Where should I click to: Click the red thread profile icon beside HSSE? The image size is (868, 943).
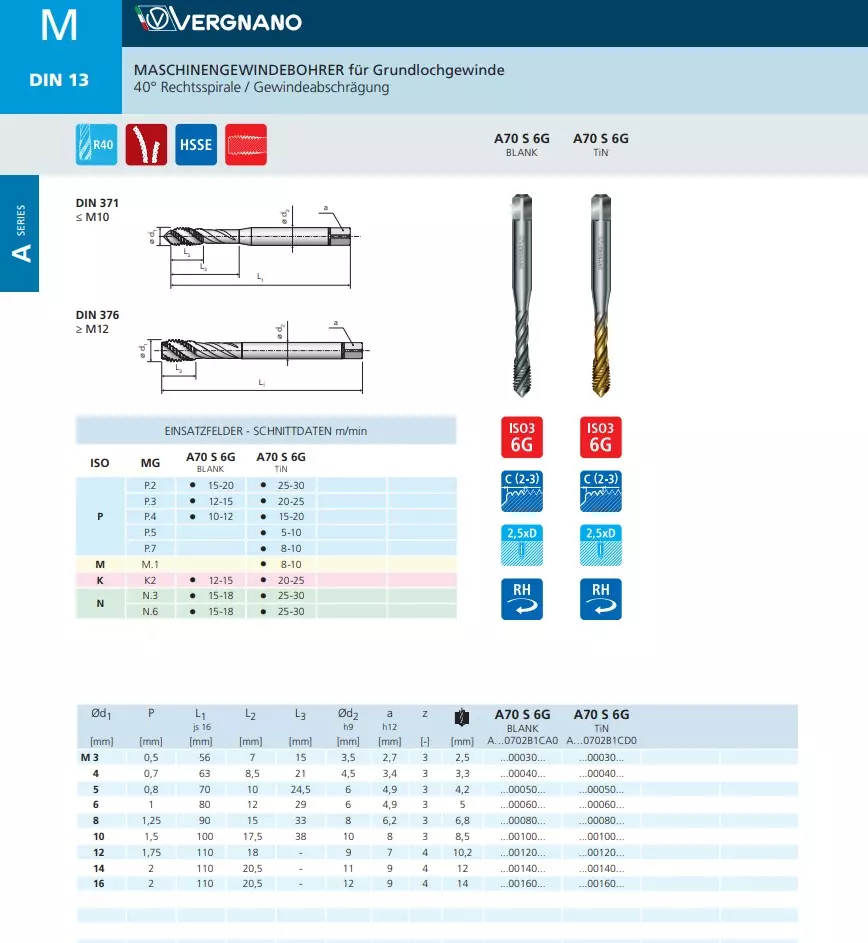(x=246, y=145)
